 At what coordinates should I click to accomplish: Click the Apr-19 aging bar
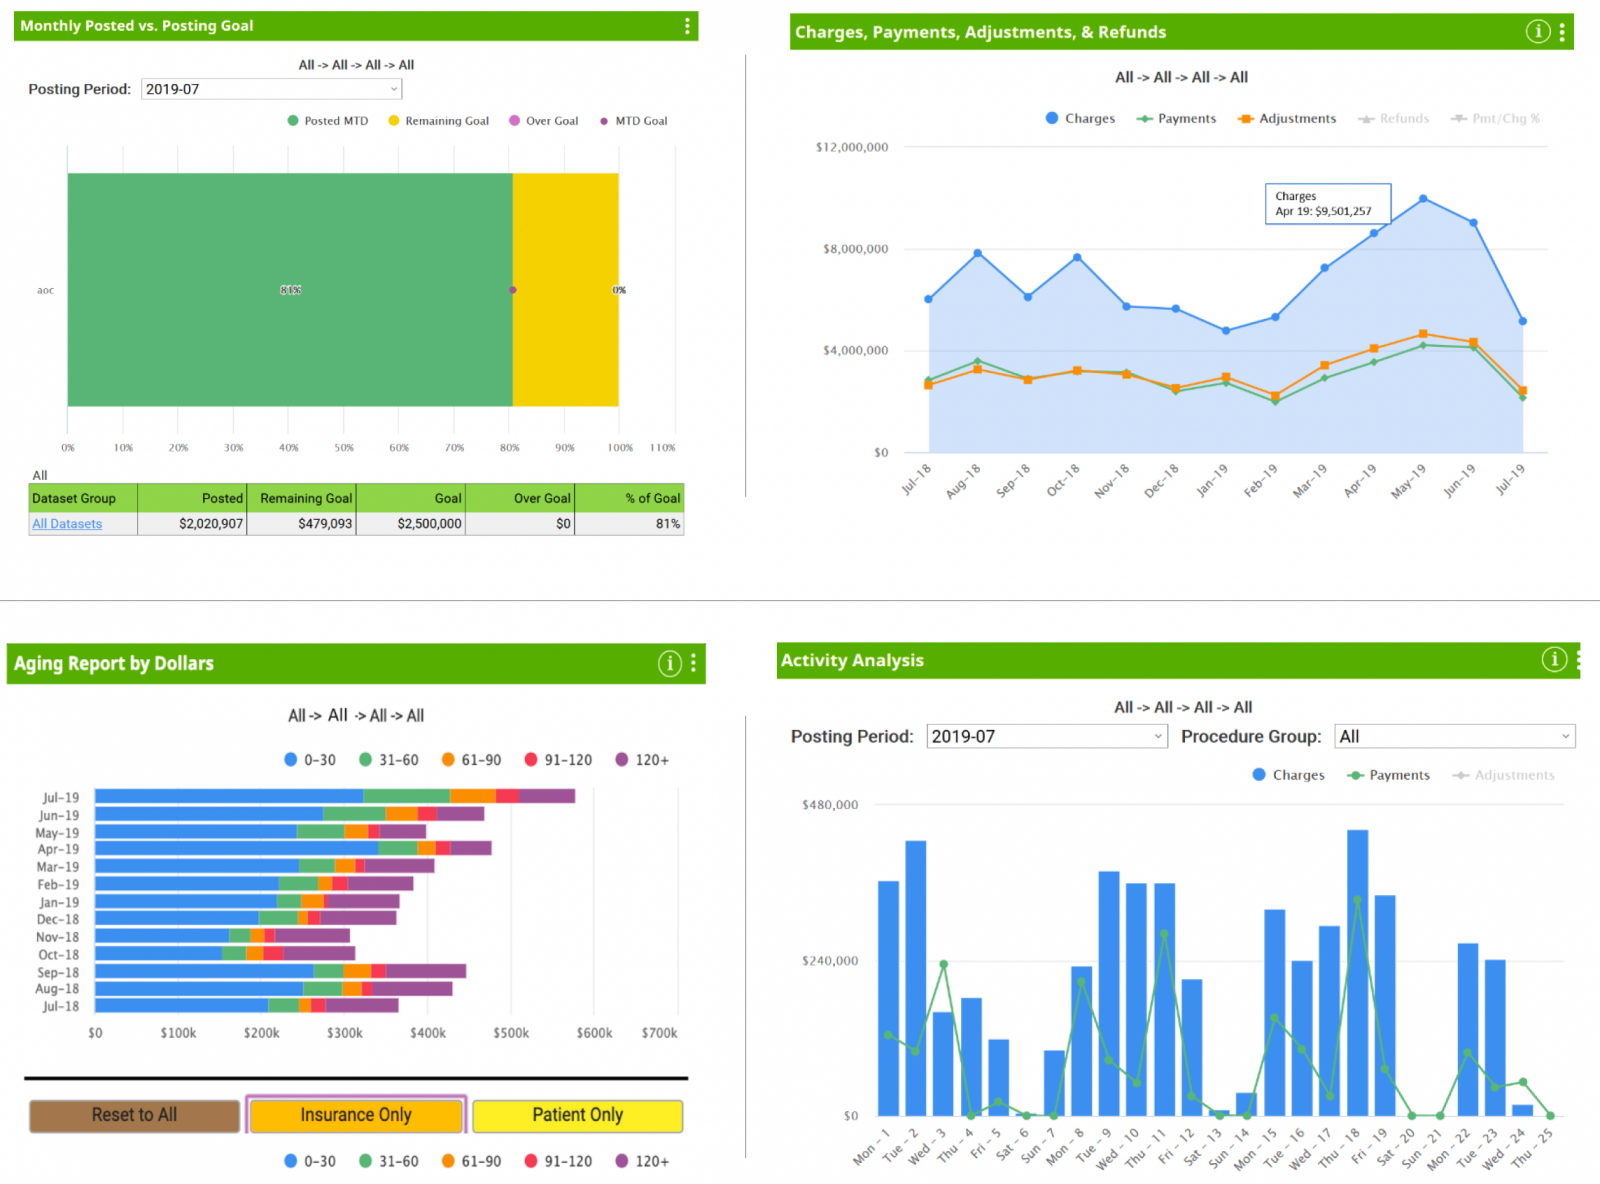pos(293,848)
